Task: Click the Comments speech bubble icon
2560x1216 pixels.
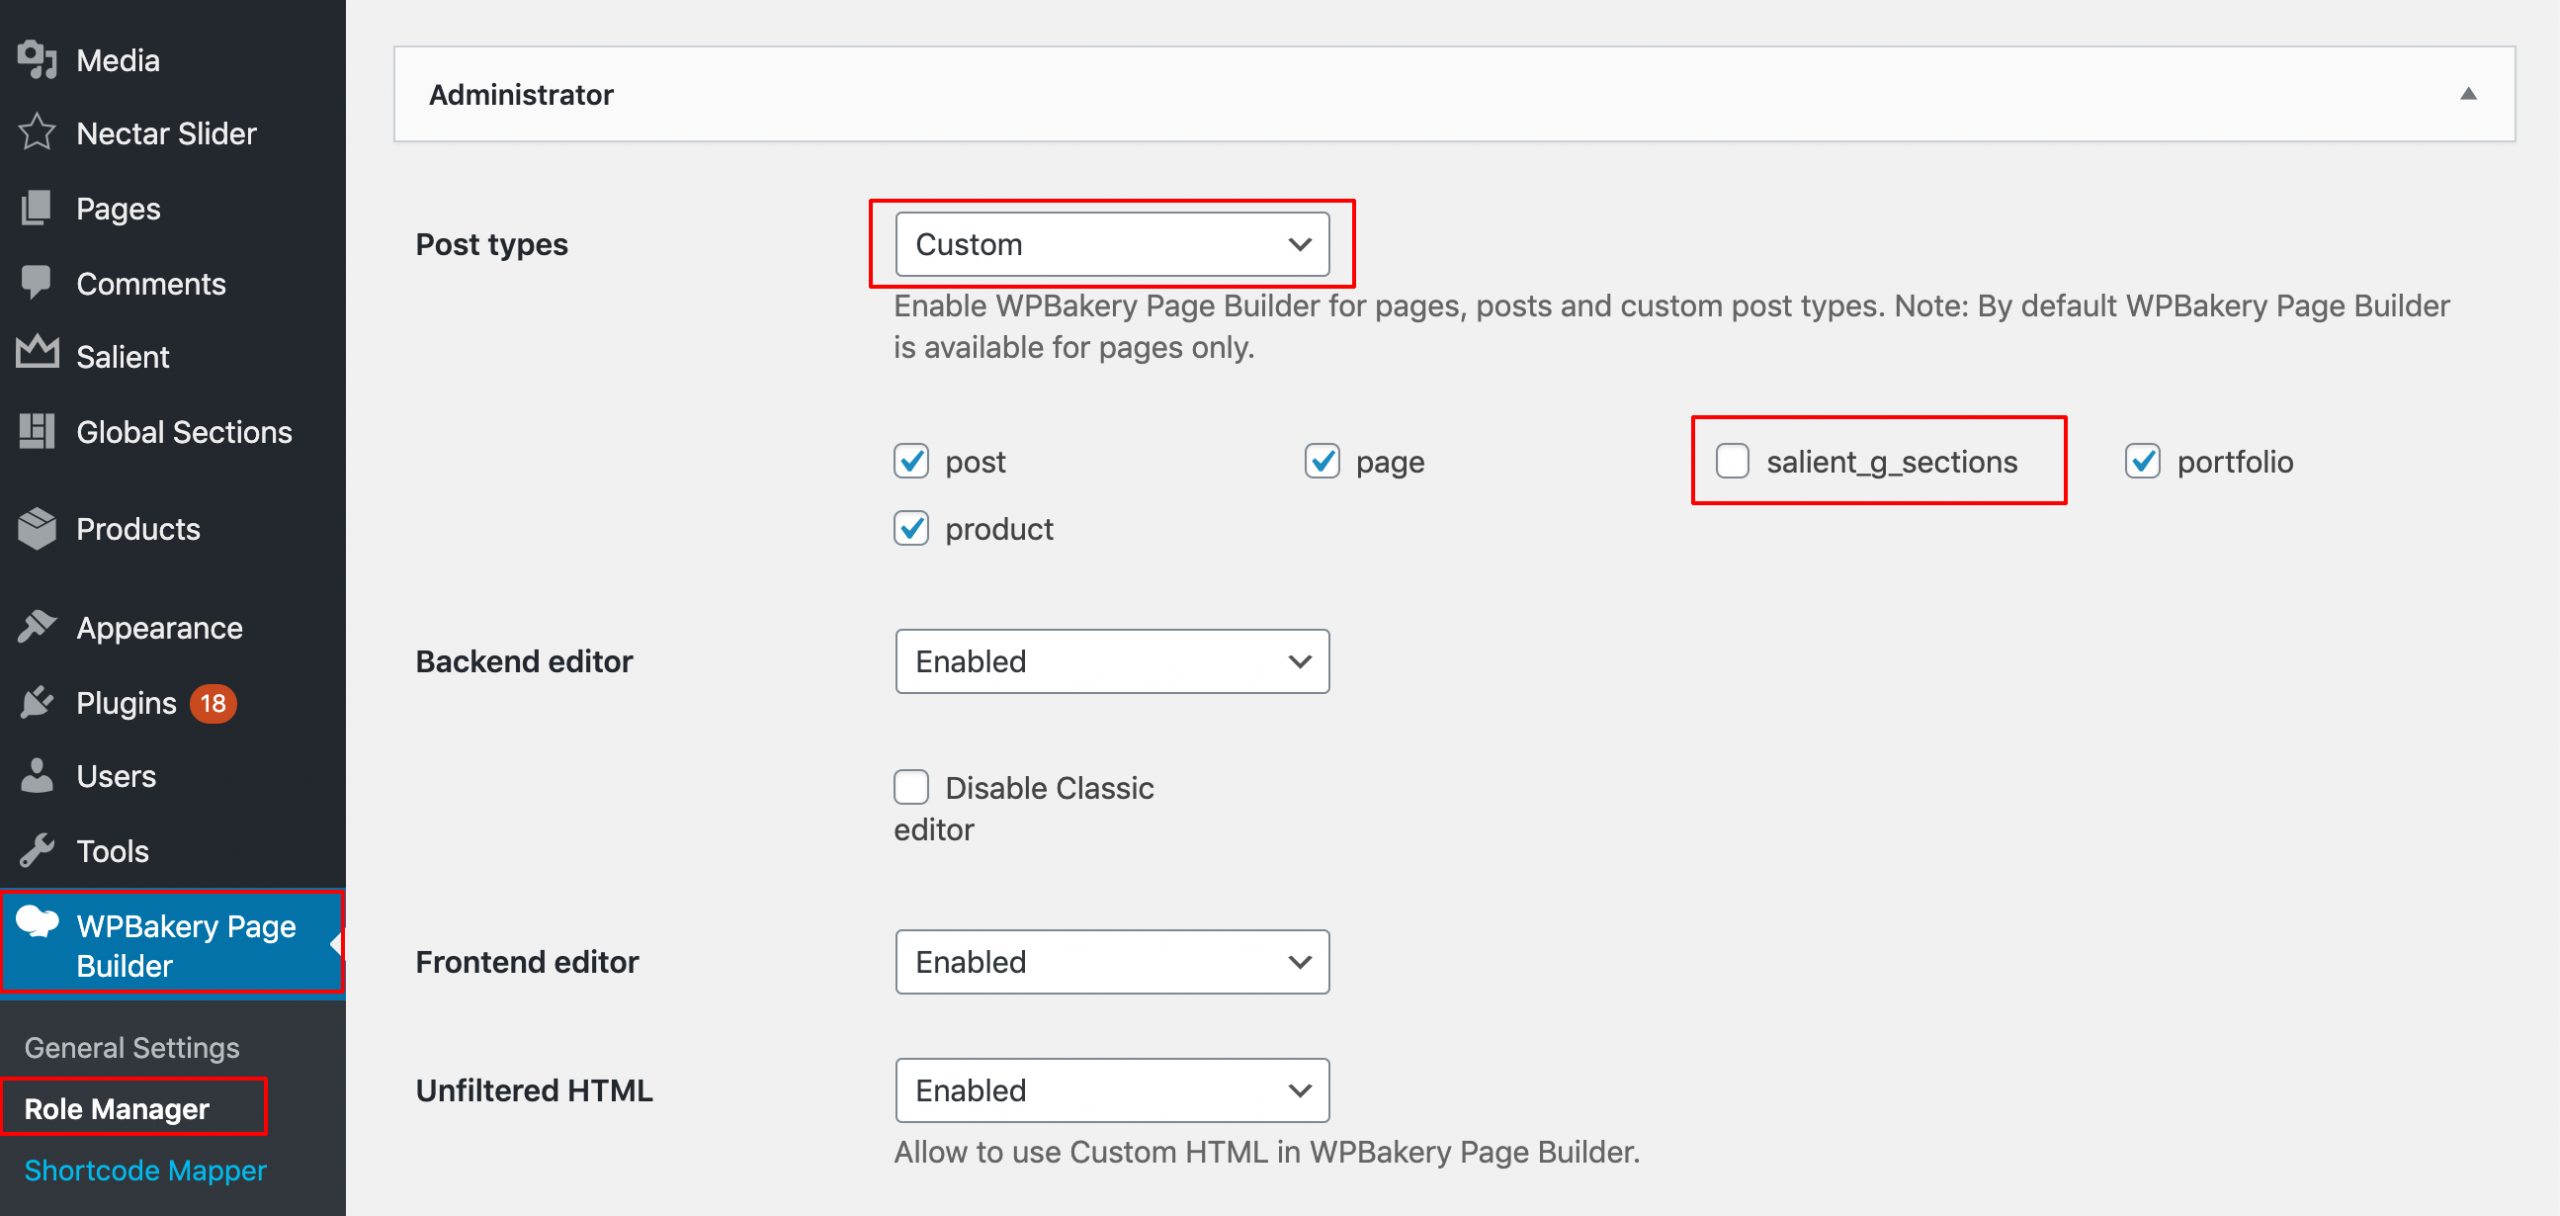Action: 37,283
